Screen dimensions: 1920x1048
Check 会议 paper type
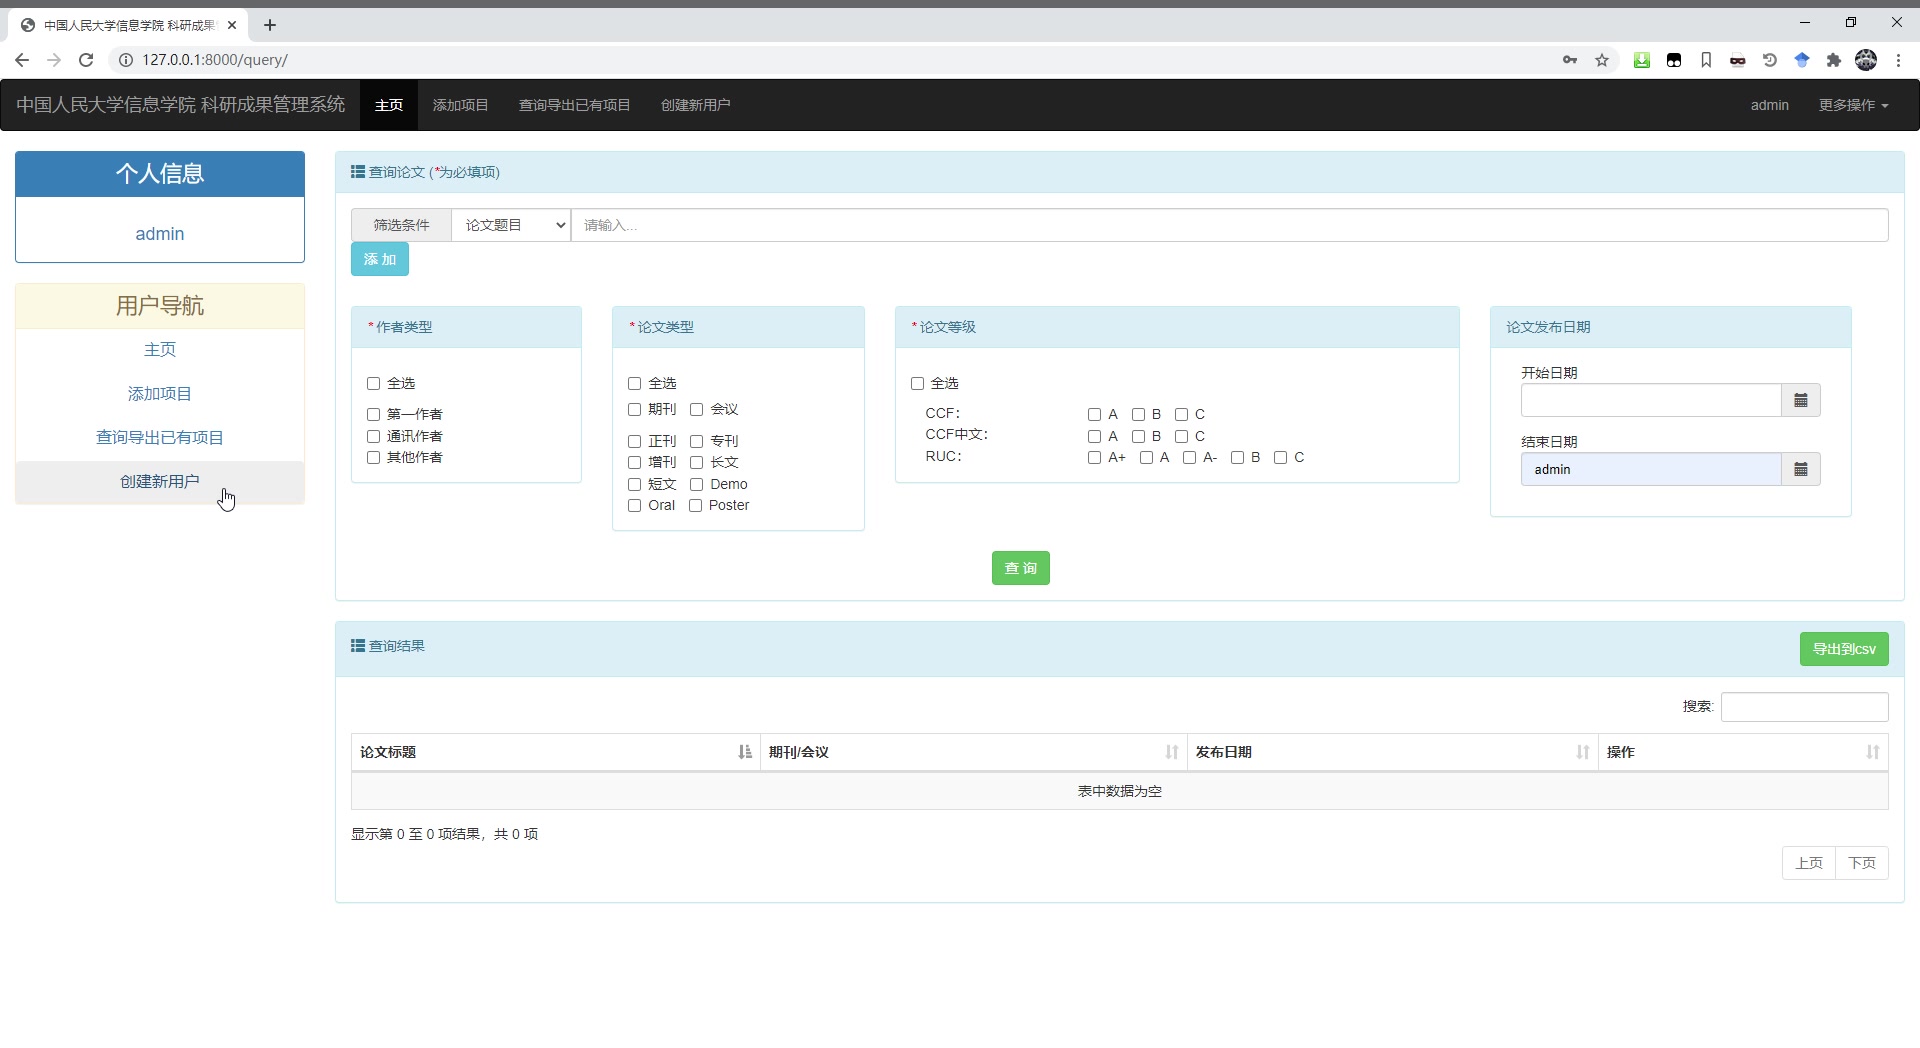coord(696,409)
